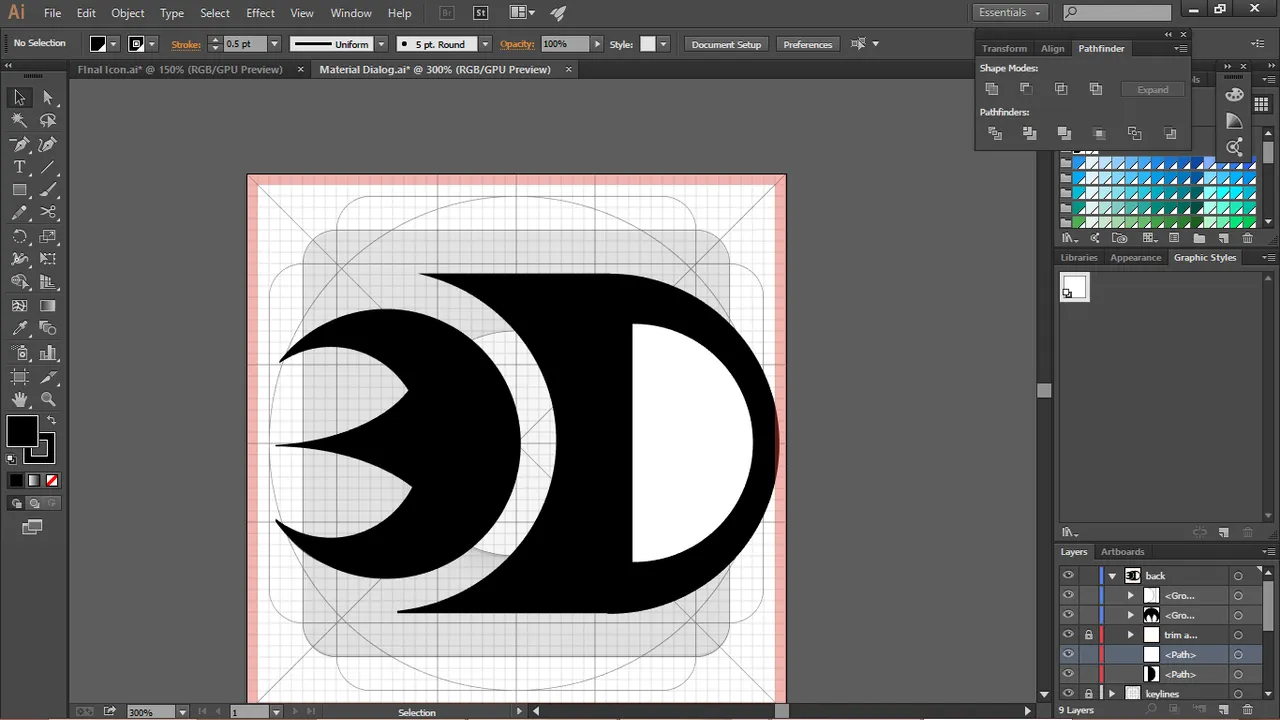Click target circle of back layer
The height and width of the screenshot is (720, 1280).
tap(1238, 576)
